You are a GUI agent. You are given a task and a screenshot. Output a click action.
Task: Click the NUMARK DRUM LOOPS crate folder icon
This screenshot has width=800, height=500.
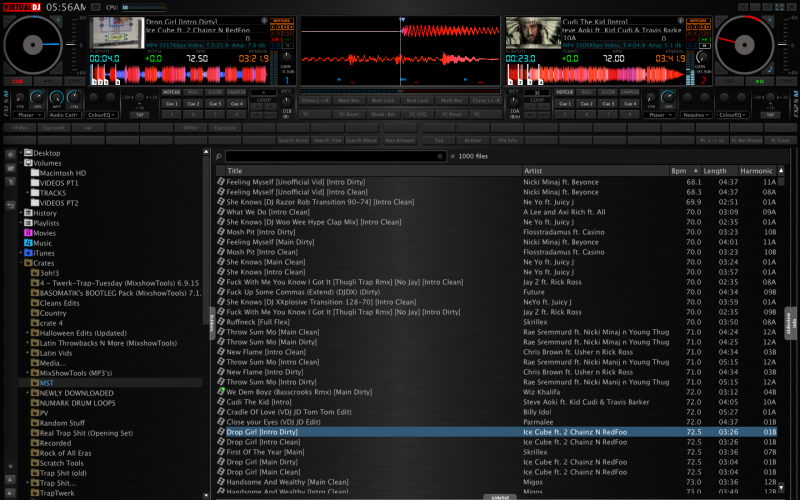pos(35,403)
